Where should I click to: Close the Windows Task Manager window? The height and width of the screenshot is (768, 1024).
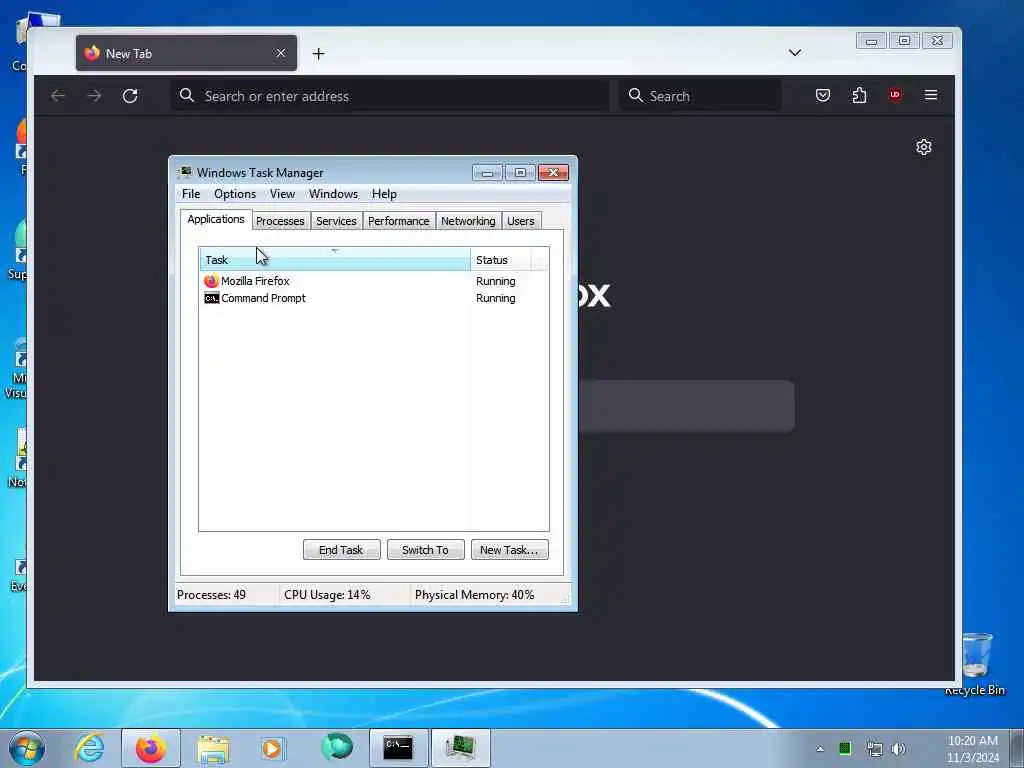553,172
